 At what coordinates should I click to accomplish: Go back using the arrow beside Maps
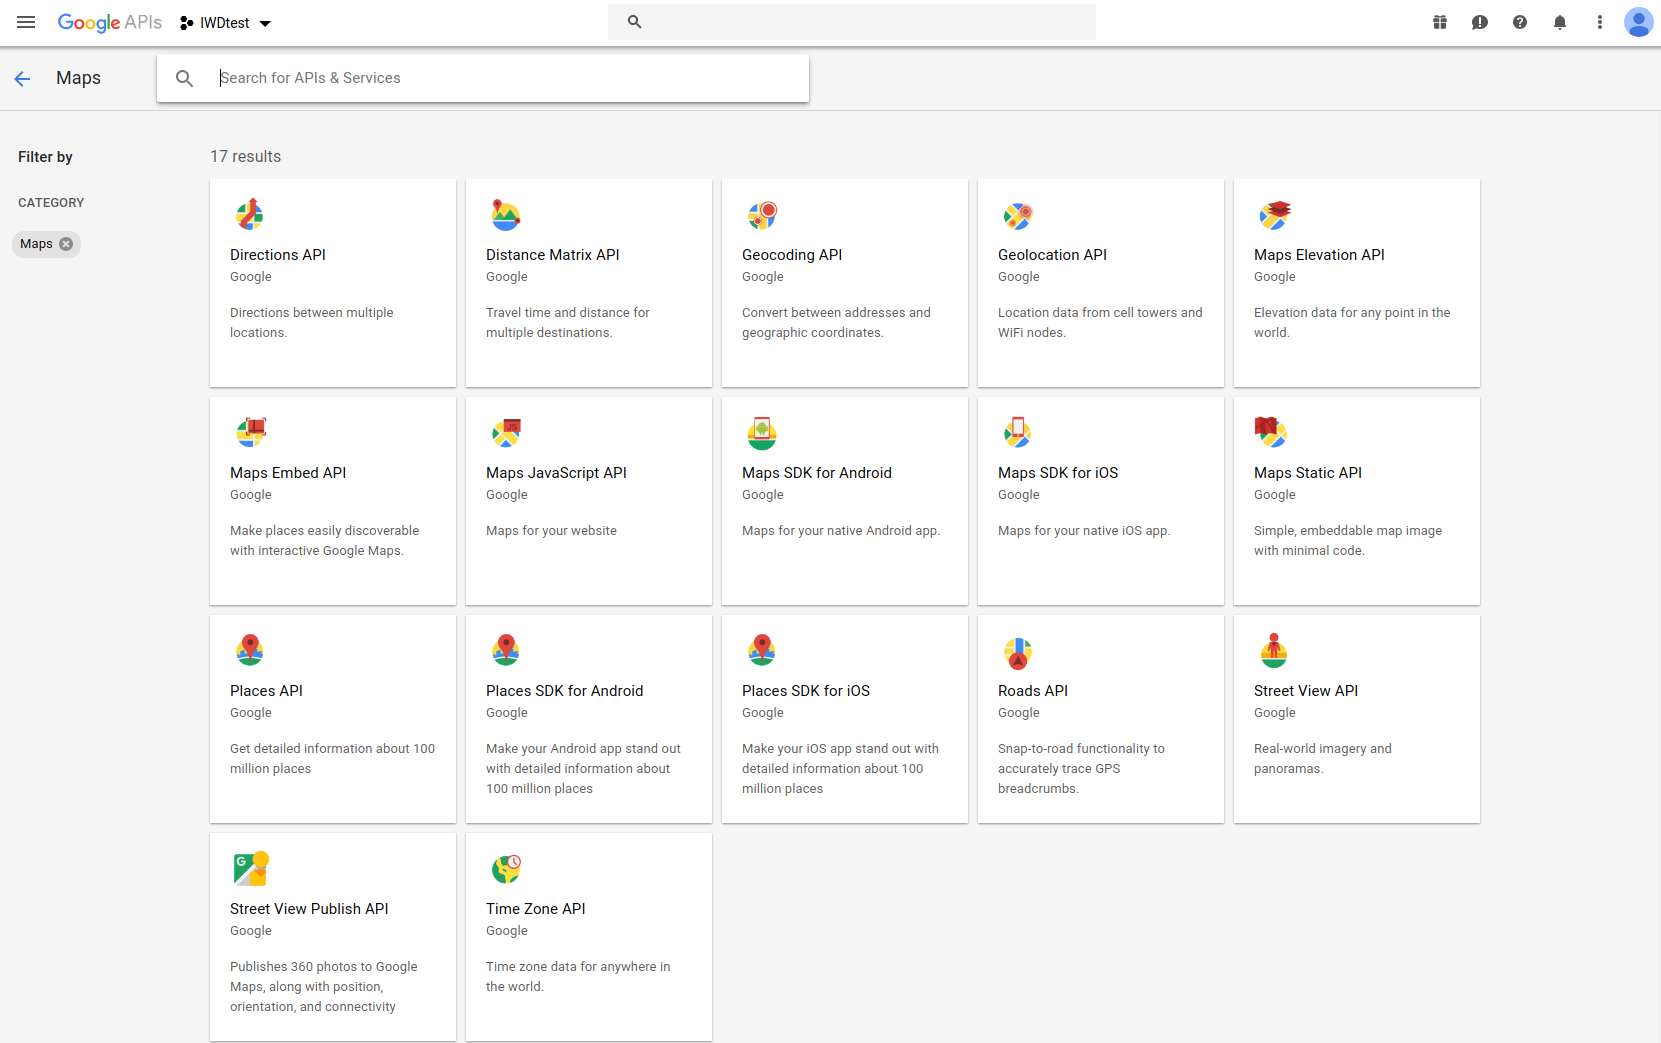coord(23,78)
